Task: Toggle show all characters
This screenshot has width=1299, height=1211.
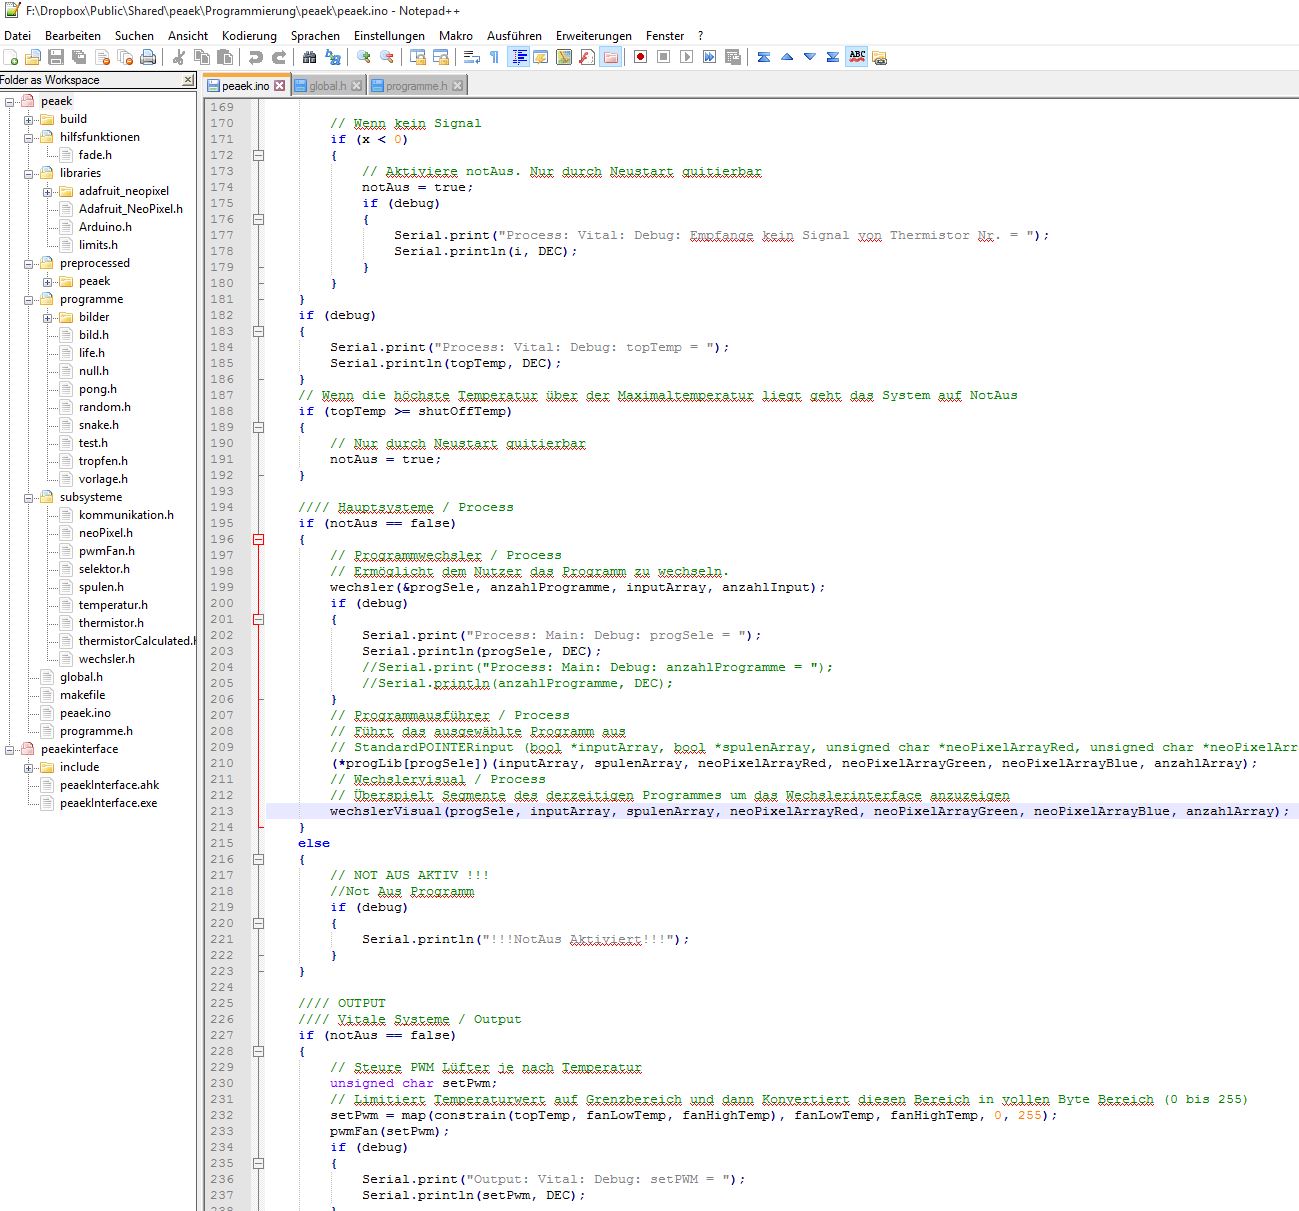Action: (x=495, y=57)
